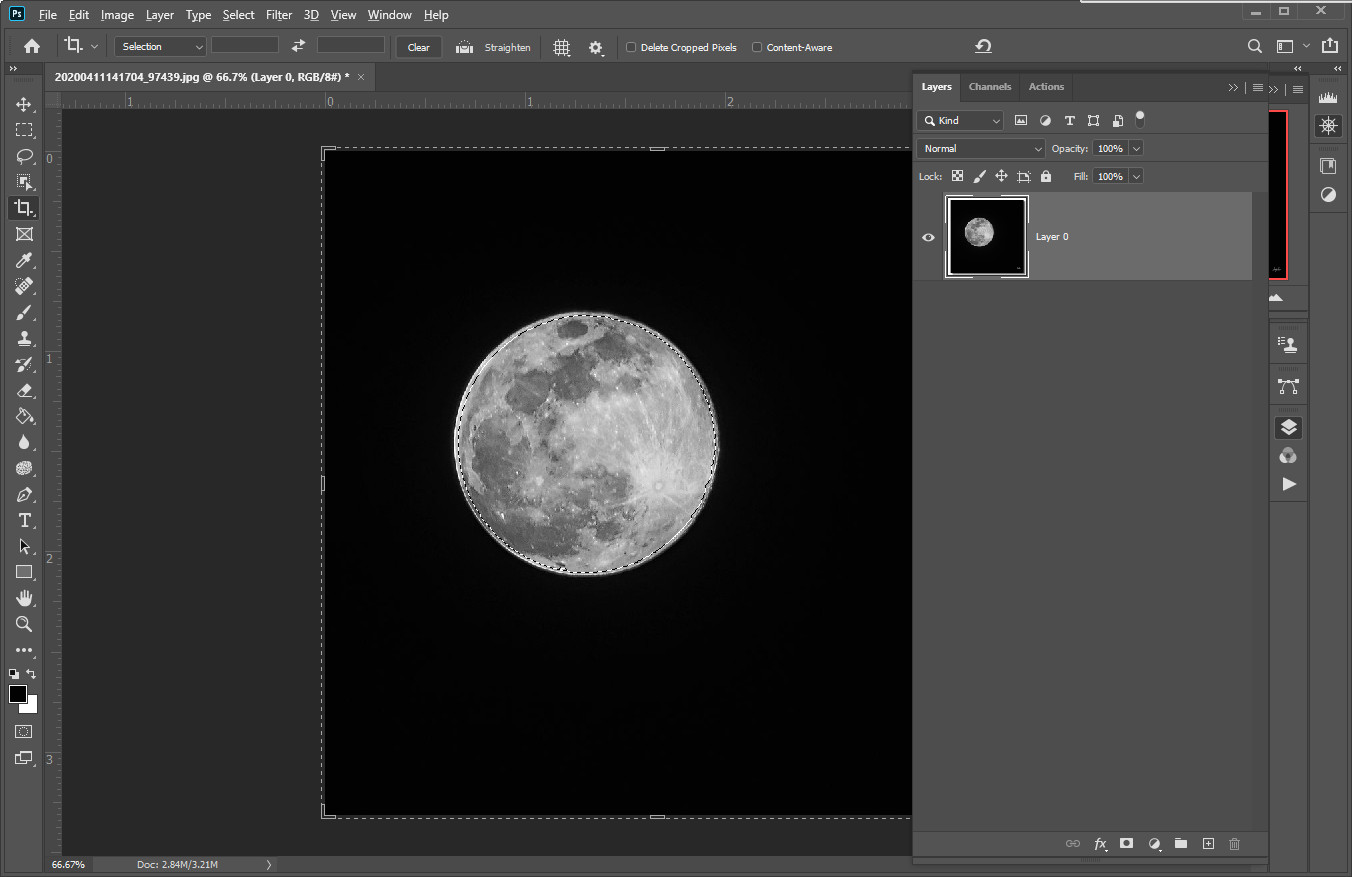Toggle lock position

tap(1001, 176)
